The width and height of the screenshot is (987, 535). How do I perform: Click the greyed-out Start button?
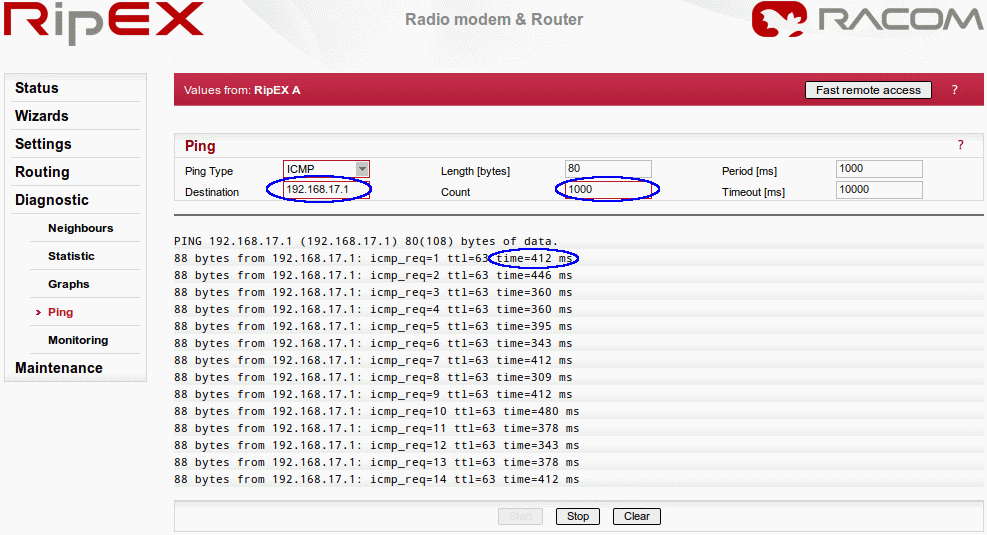[521, 516]
